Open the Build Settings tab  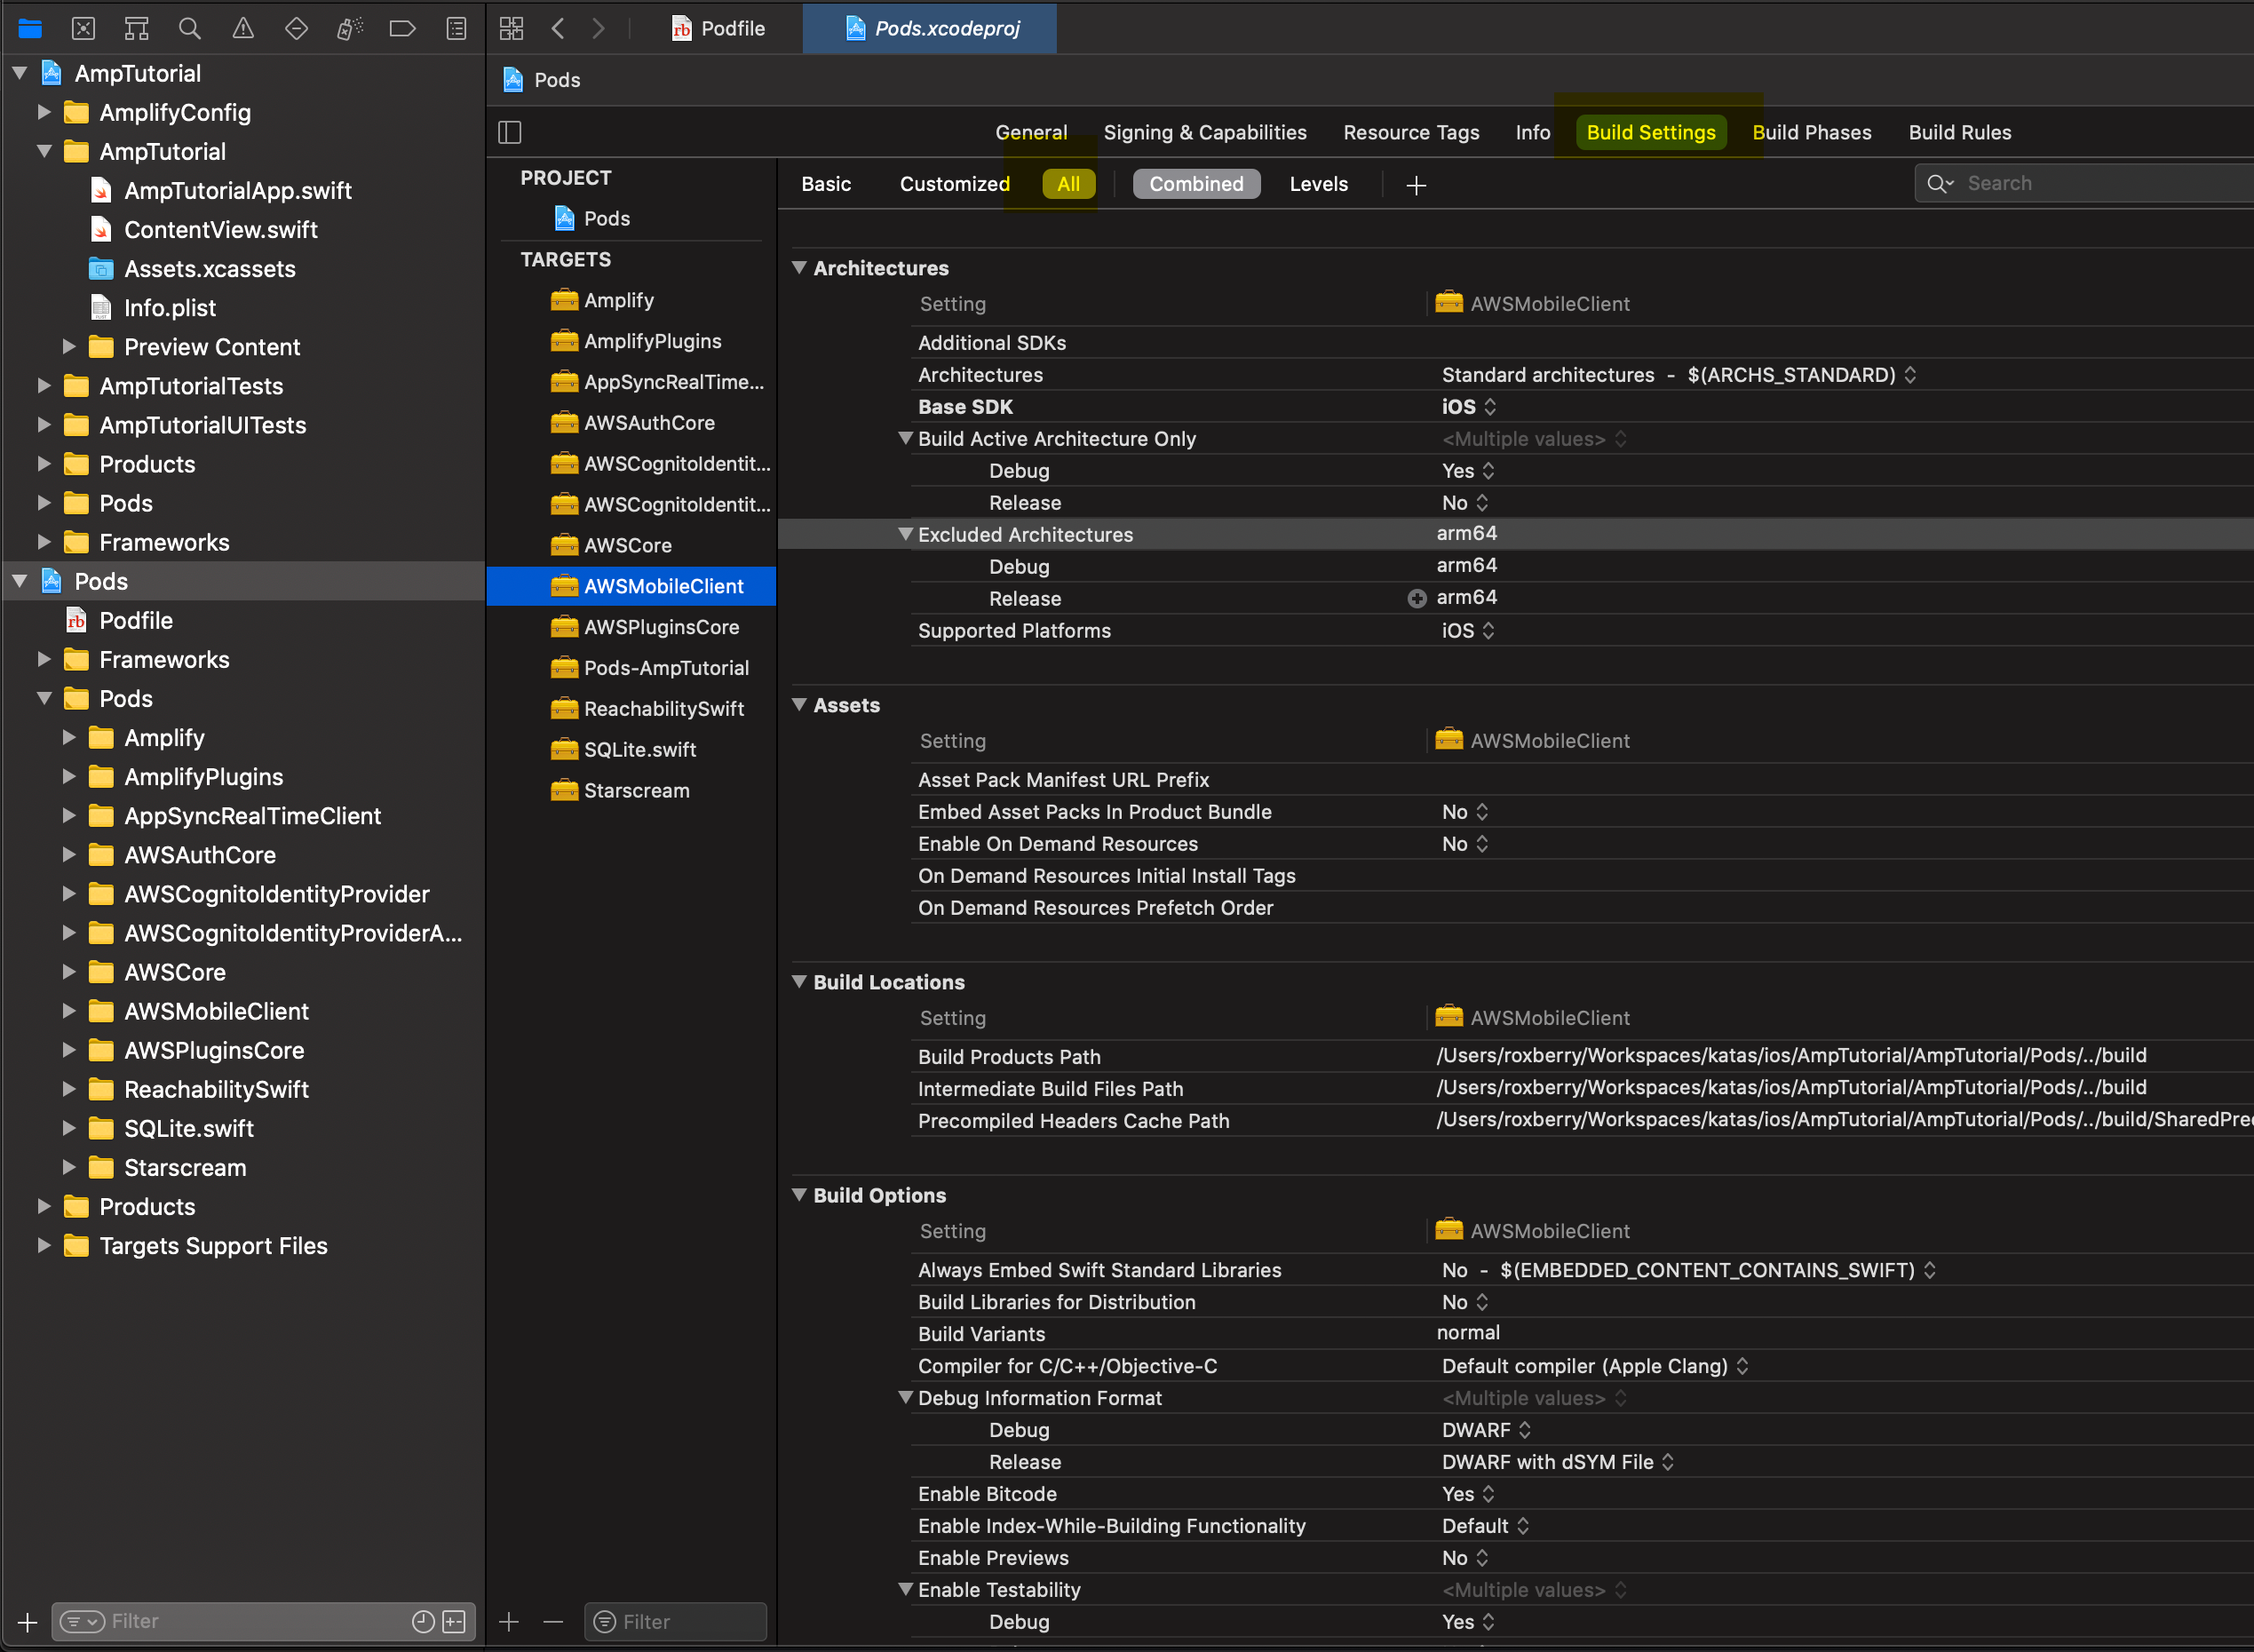pyautogui.click(x=1651, y=133)
